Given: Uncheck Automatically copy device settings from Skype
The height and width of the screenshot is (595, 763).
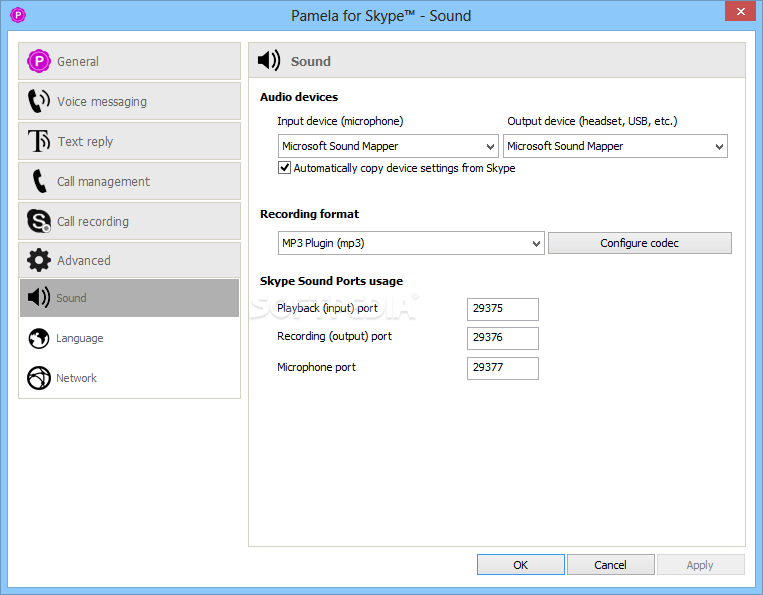Looking at the screenshot, I should [x=284, y=168].
